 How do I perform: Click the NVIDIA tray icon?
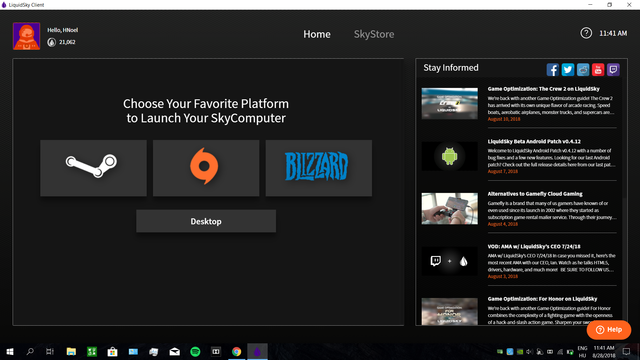pos(520,352)
